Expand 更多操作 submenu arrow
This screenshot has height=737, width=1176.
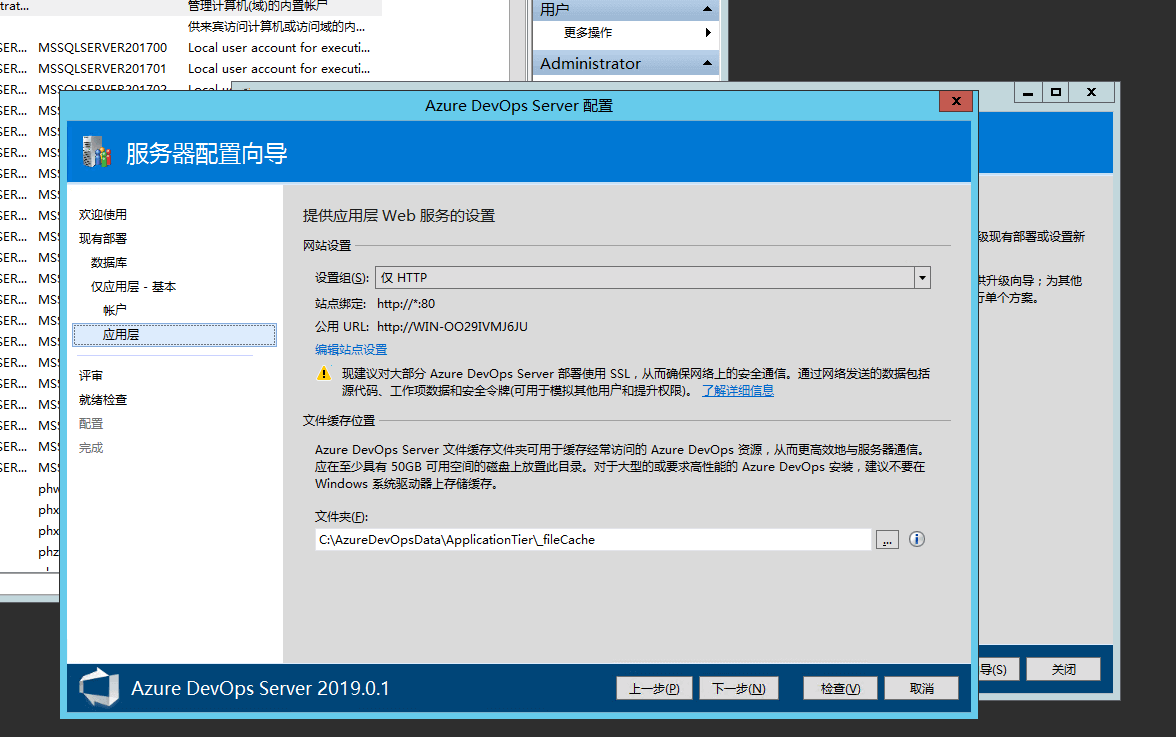coord(708,33)
